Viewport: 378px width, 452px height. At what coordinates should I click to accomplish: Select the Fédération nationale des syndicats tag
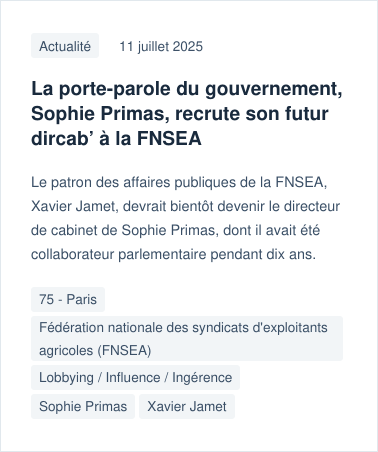tap(187, 338)
